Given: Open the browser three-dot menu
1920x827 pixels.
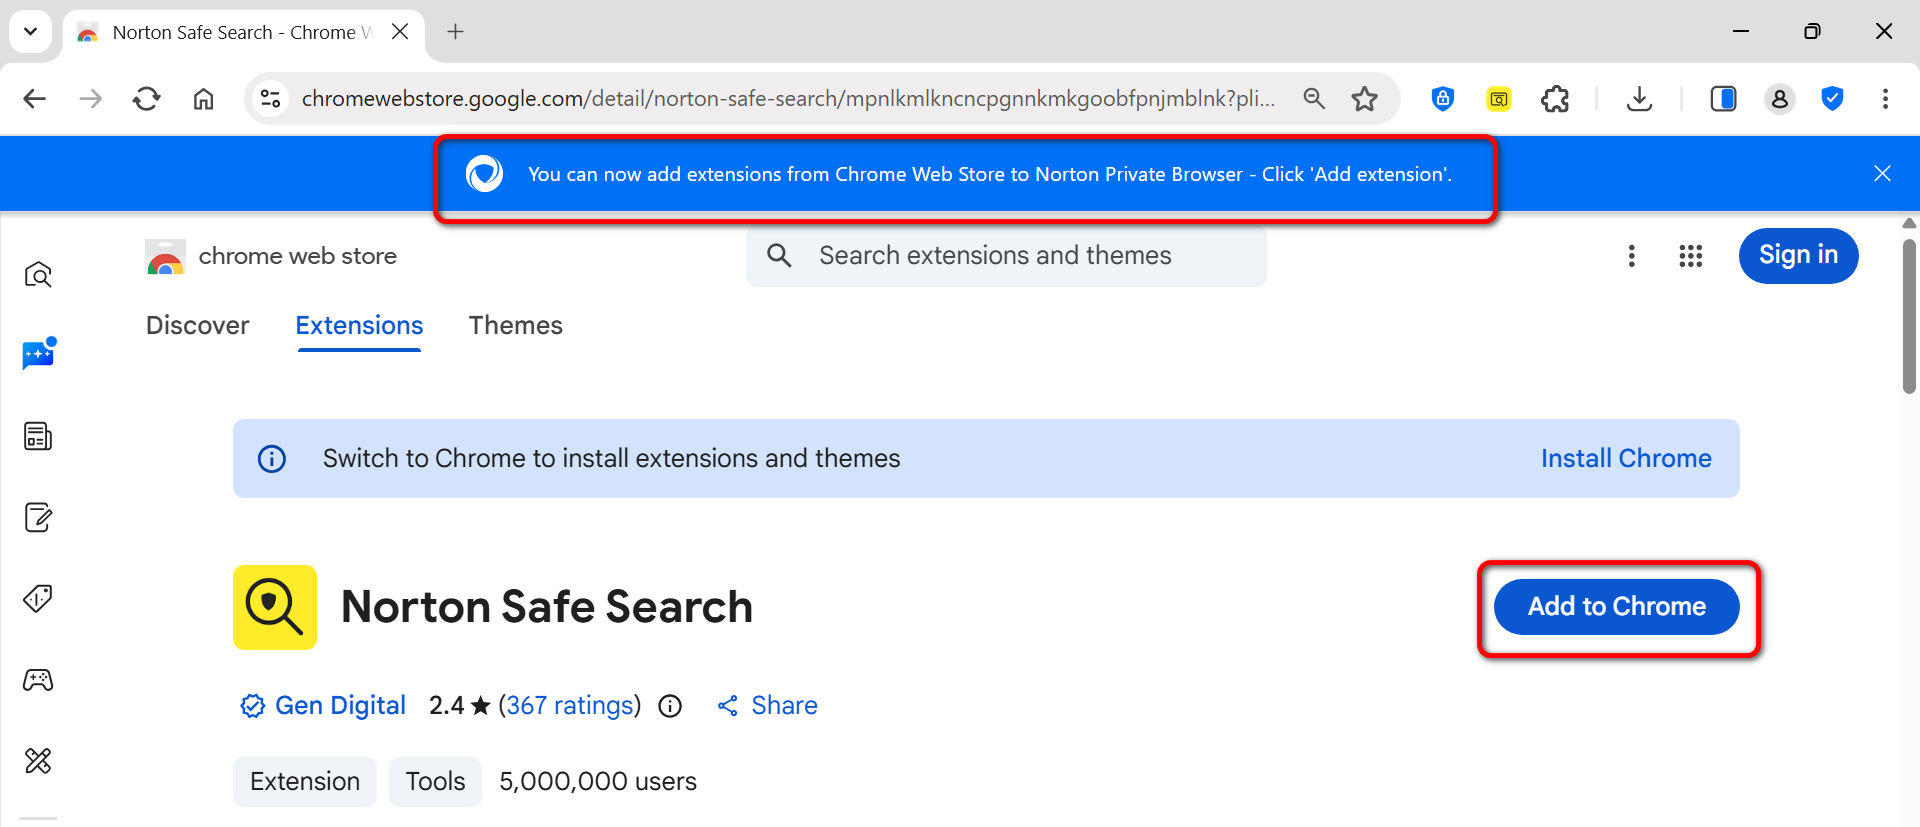Looking at the screenshot, I should pyautogui.click(x=1885, y=99).
